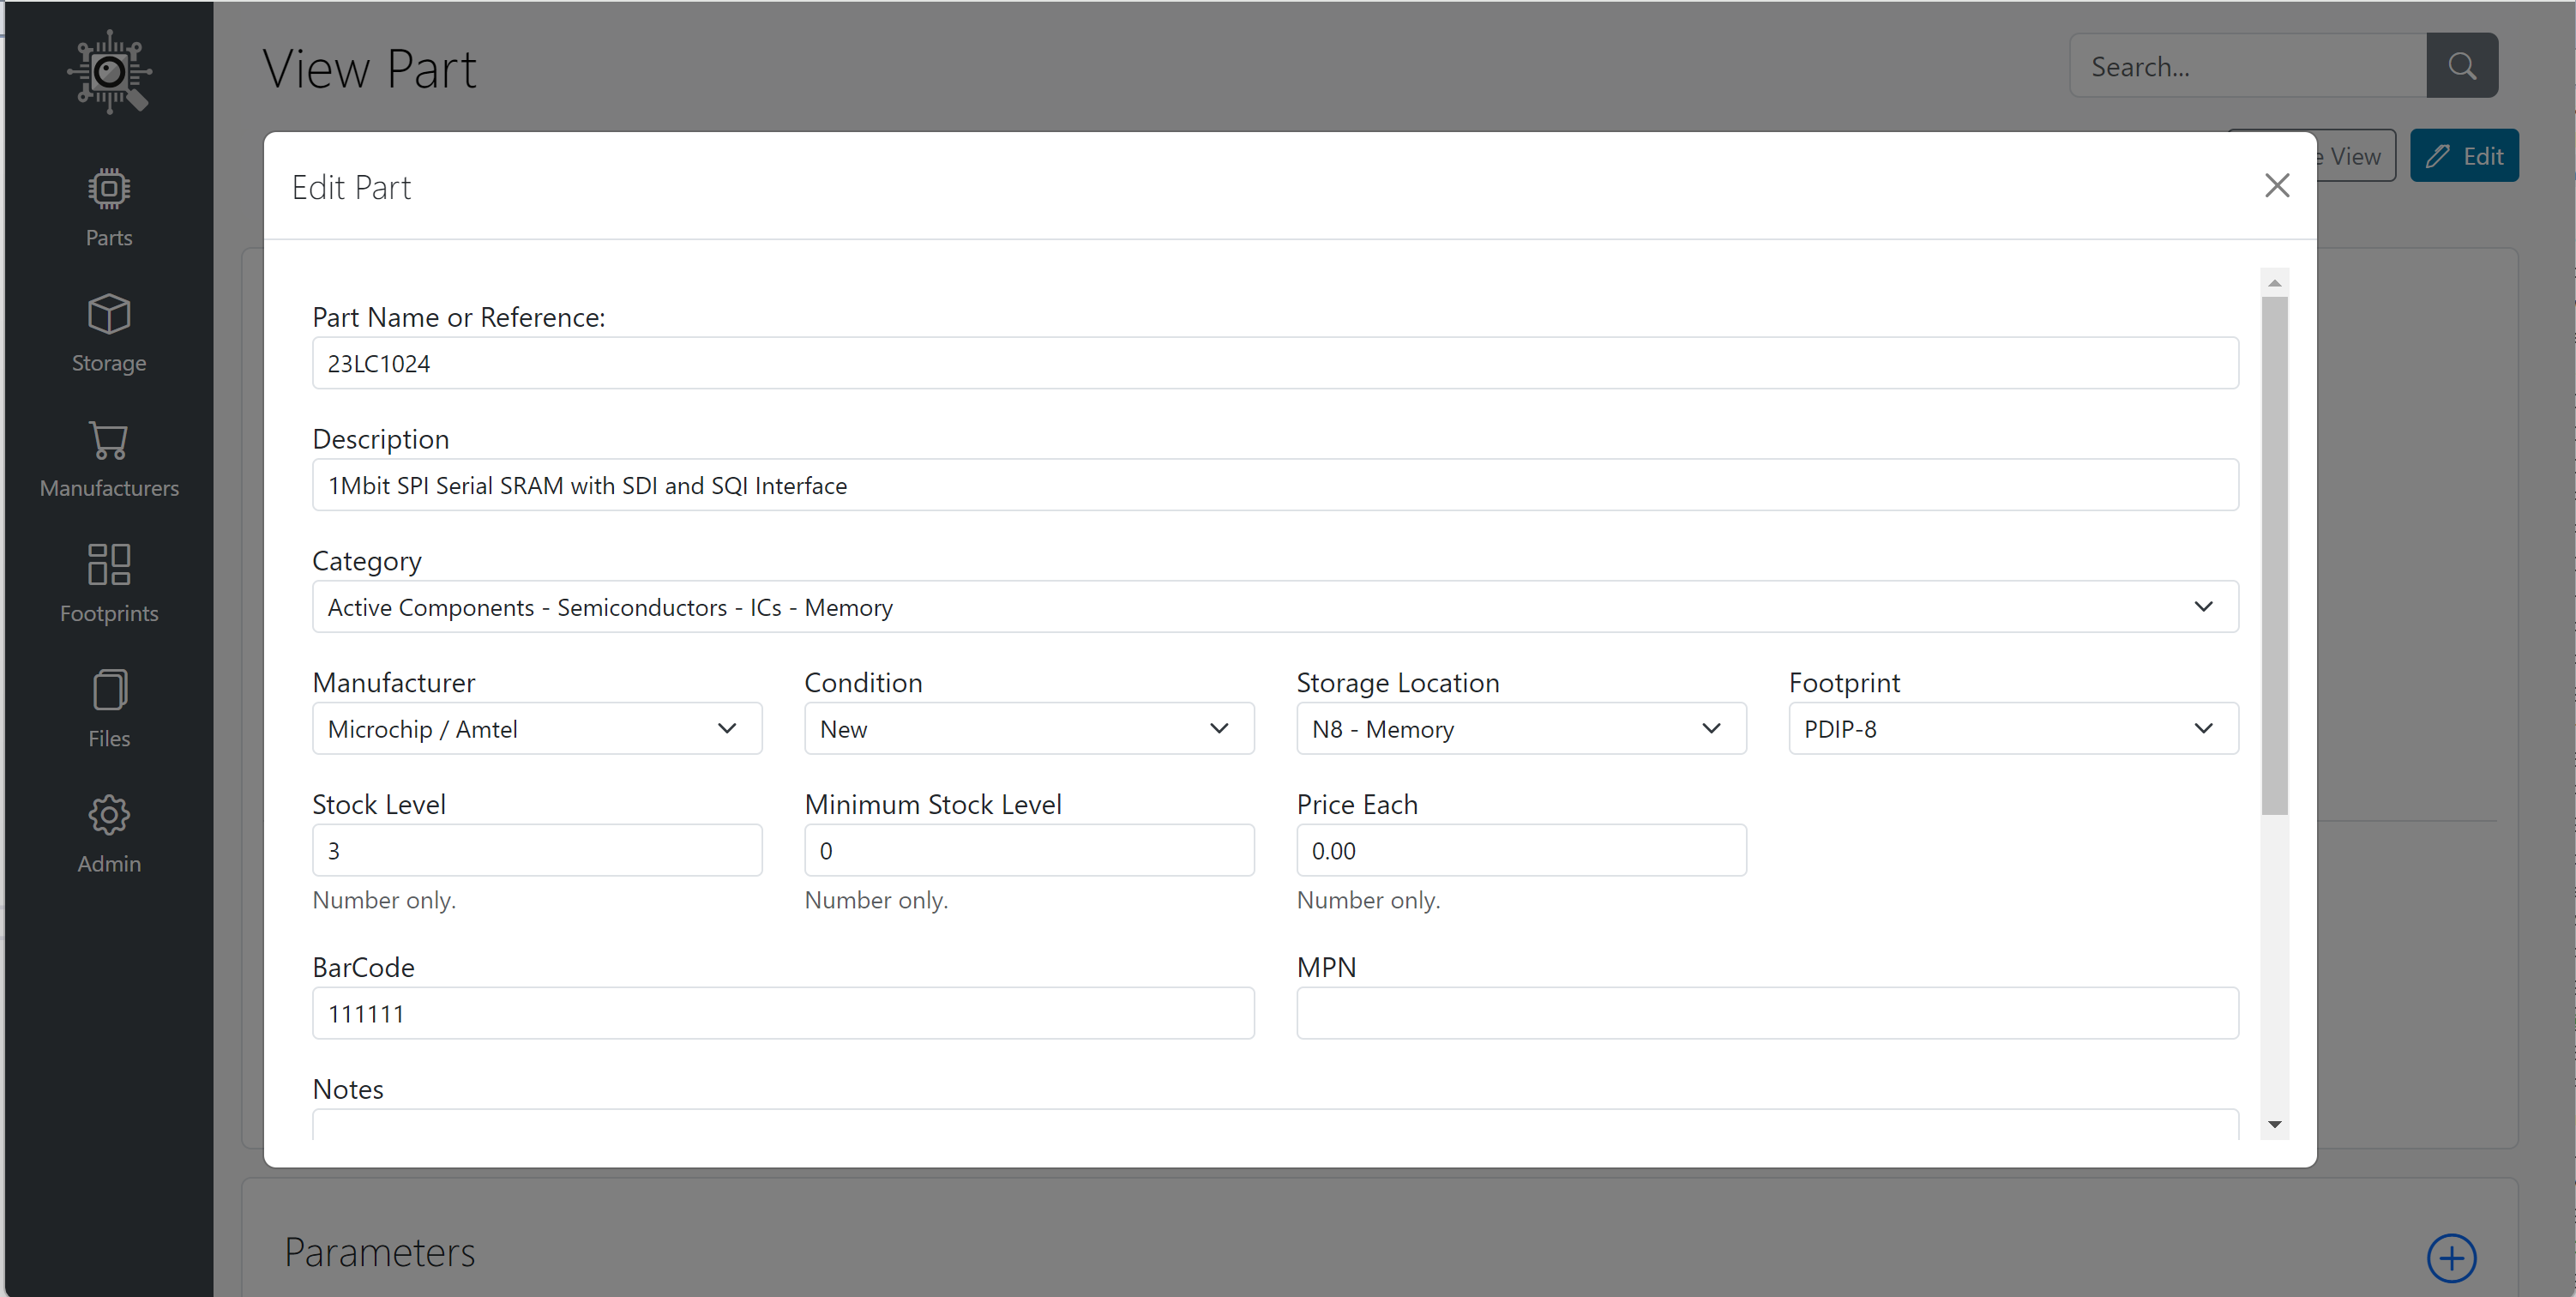
Task: Open the Category dropdown
Action: pos(2204,606)
